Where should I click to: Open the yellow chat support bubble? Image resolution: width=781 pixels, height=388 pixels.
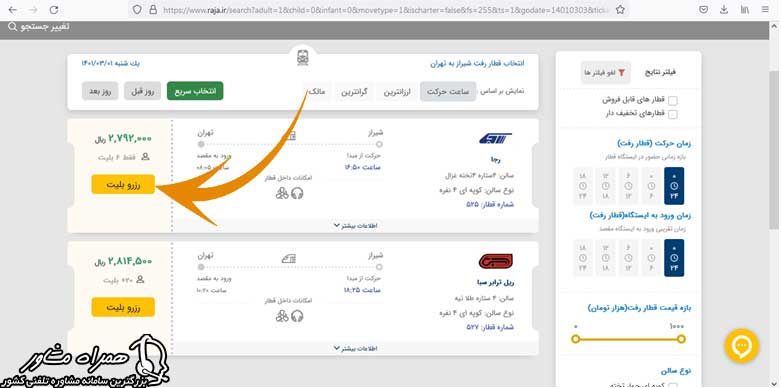click(x=742, y=345)
